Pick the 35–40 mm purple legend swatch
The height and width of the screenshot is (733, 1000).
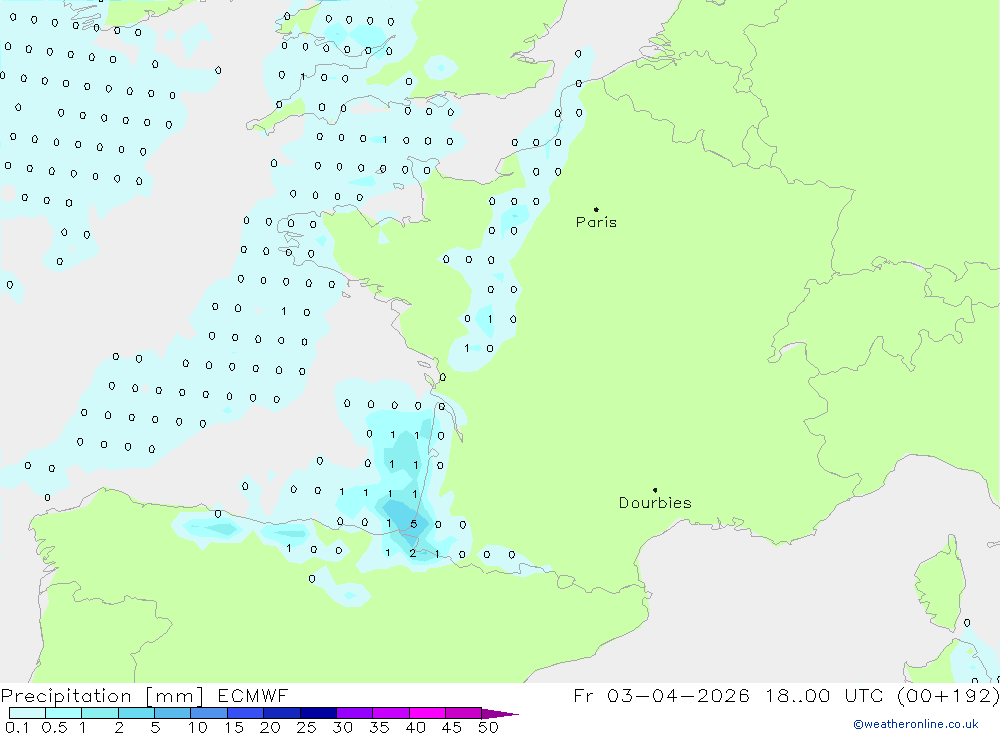390,713
